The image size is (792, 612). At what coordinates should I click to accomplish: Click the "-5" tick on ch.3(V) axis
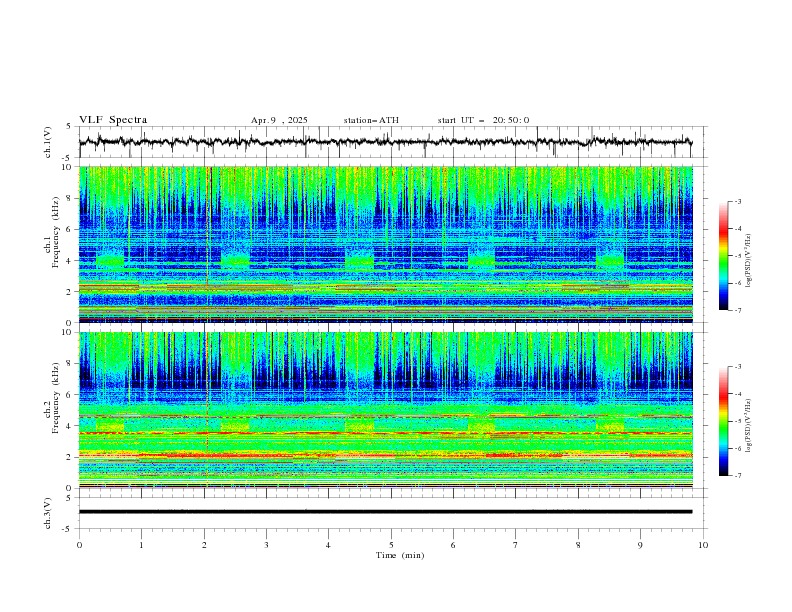tap(68, 529)
